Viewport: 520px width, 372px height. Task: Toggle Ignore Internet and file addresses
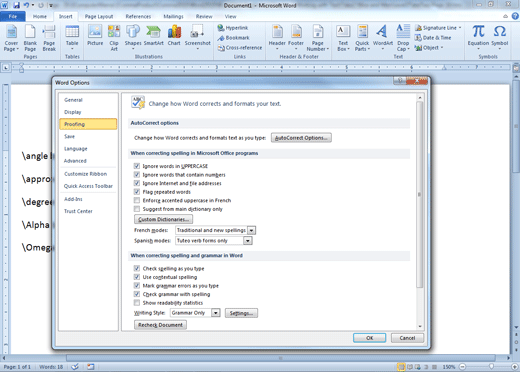point(137,183)
